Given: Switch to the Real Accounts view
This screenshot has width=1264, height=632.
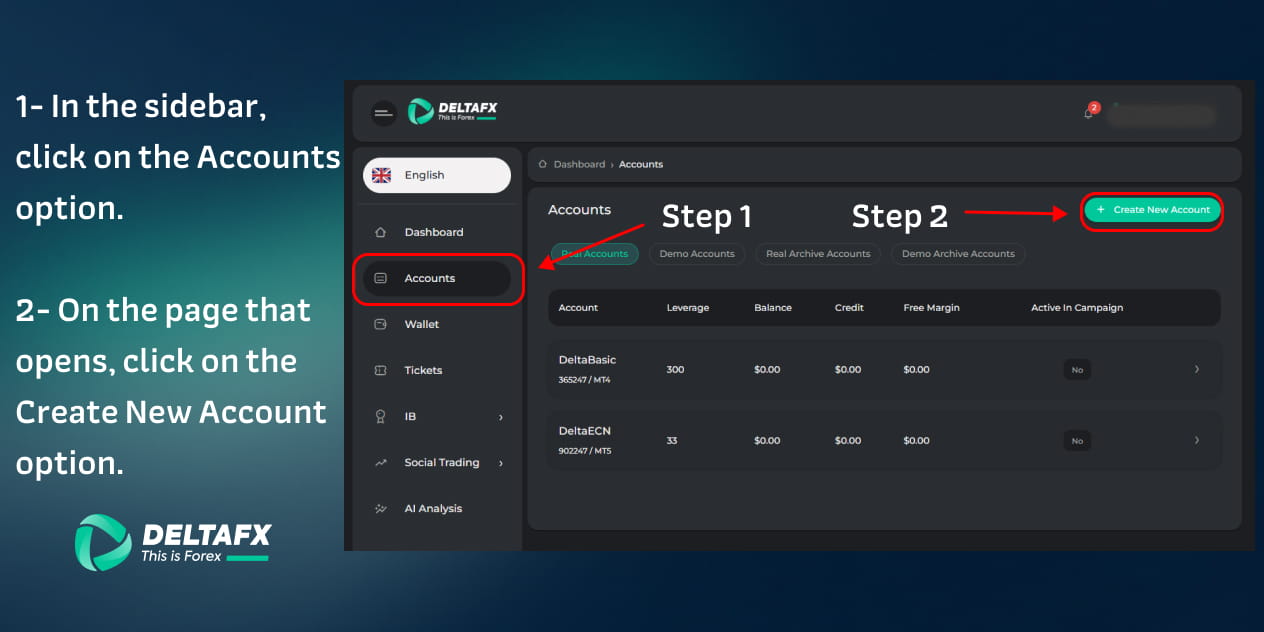Looking at the screenshot, I should click(594, 254).
